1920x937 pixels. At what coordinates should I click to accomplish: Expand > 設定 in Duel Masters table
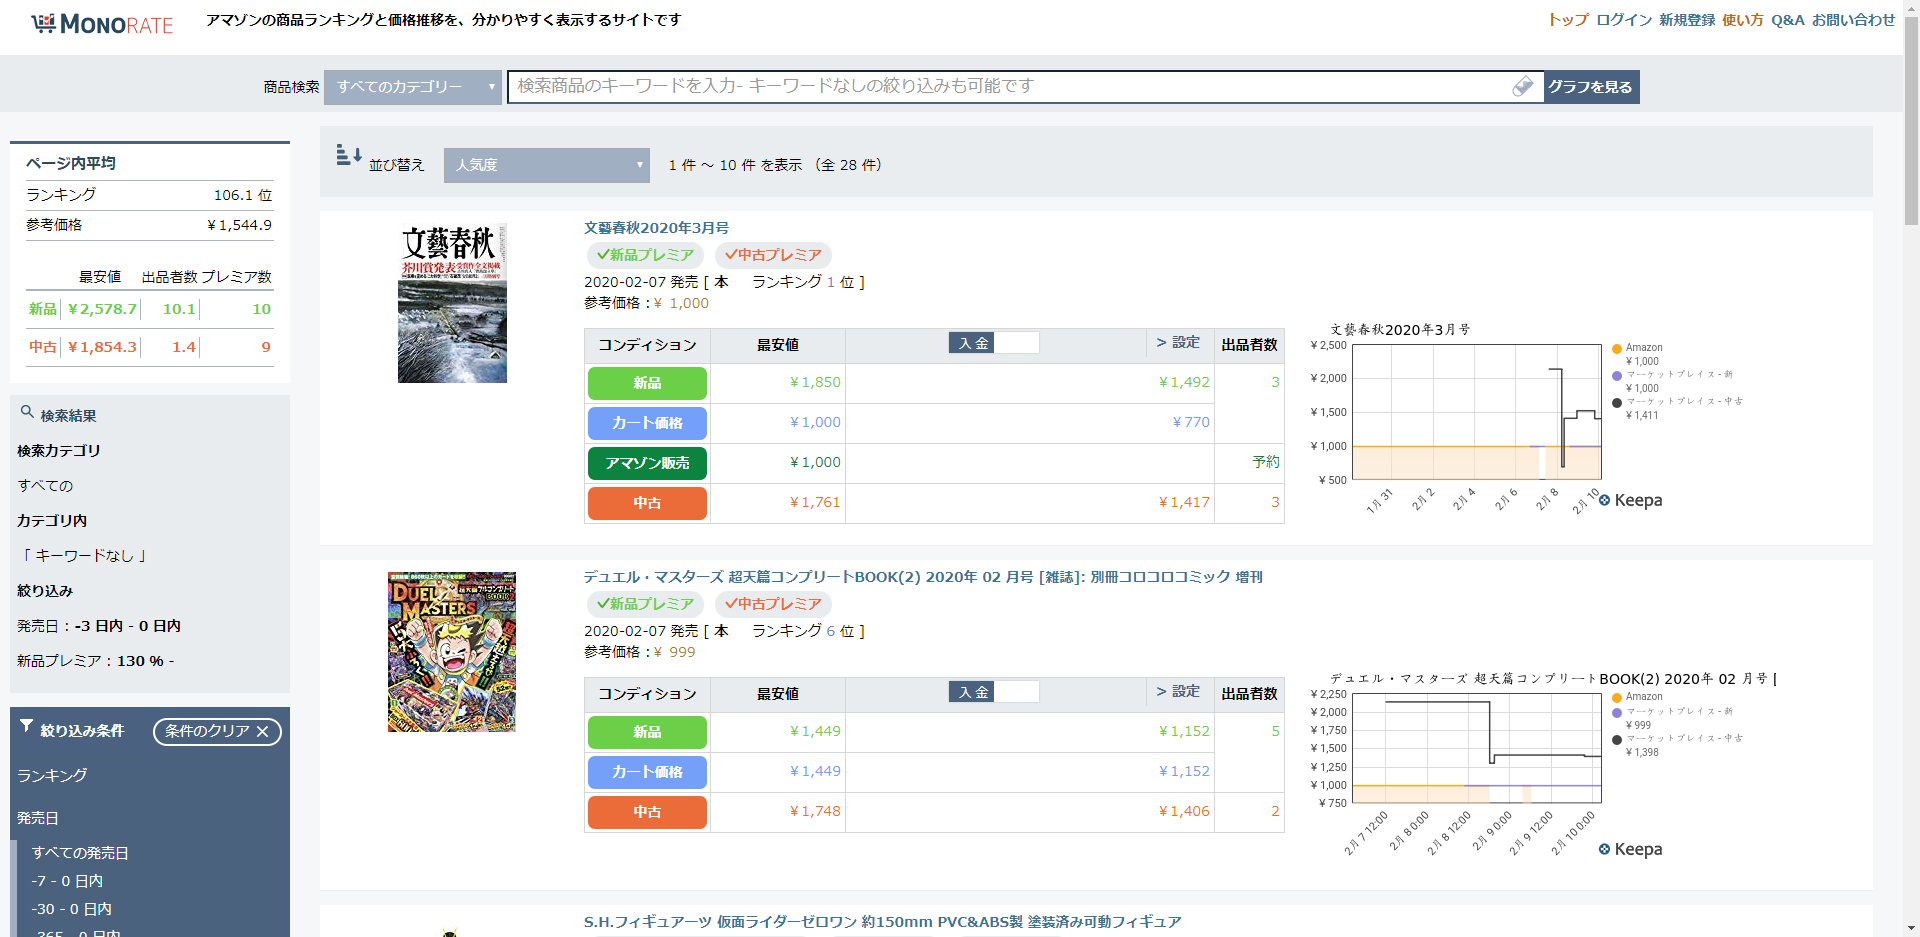(x=1178, y=691)
